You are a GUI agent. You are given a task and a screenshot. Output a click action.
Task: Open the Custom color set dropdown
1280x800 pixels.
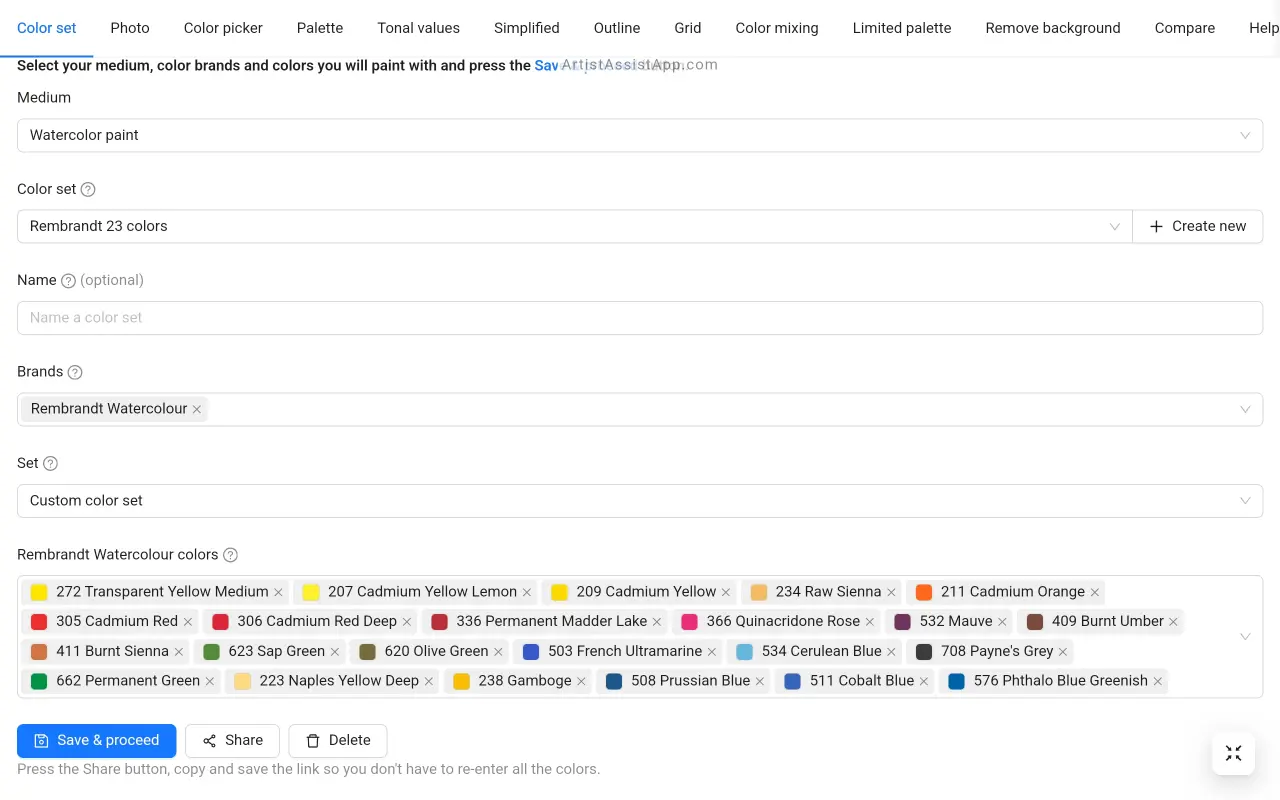coord(640,500)
